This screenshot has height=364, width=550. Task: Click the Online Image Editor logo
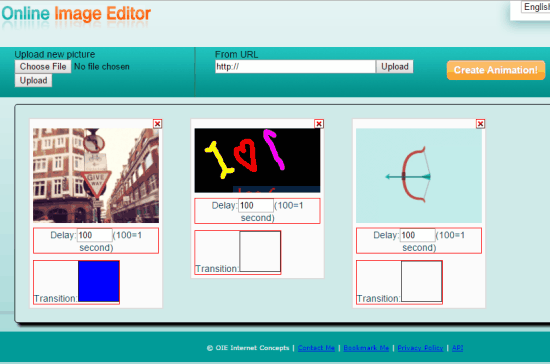(76, 14)
